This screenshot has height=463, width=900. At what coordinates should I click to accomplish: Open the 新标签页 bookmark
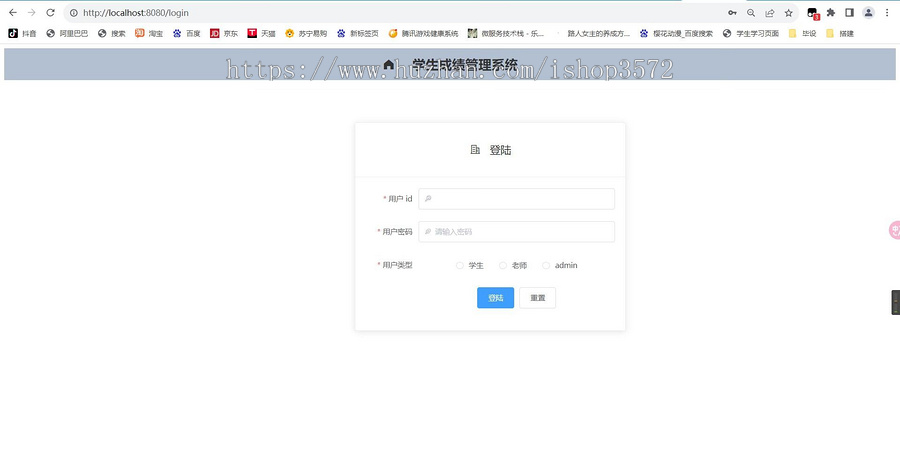coord(358,33)
